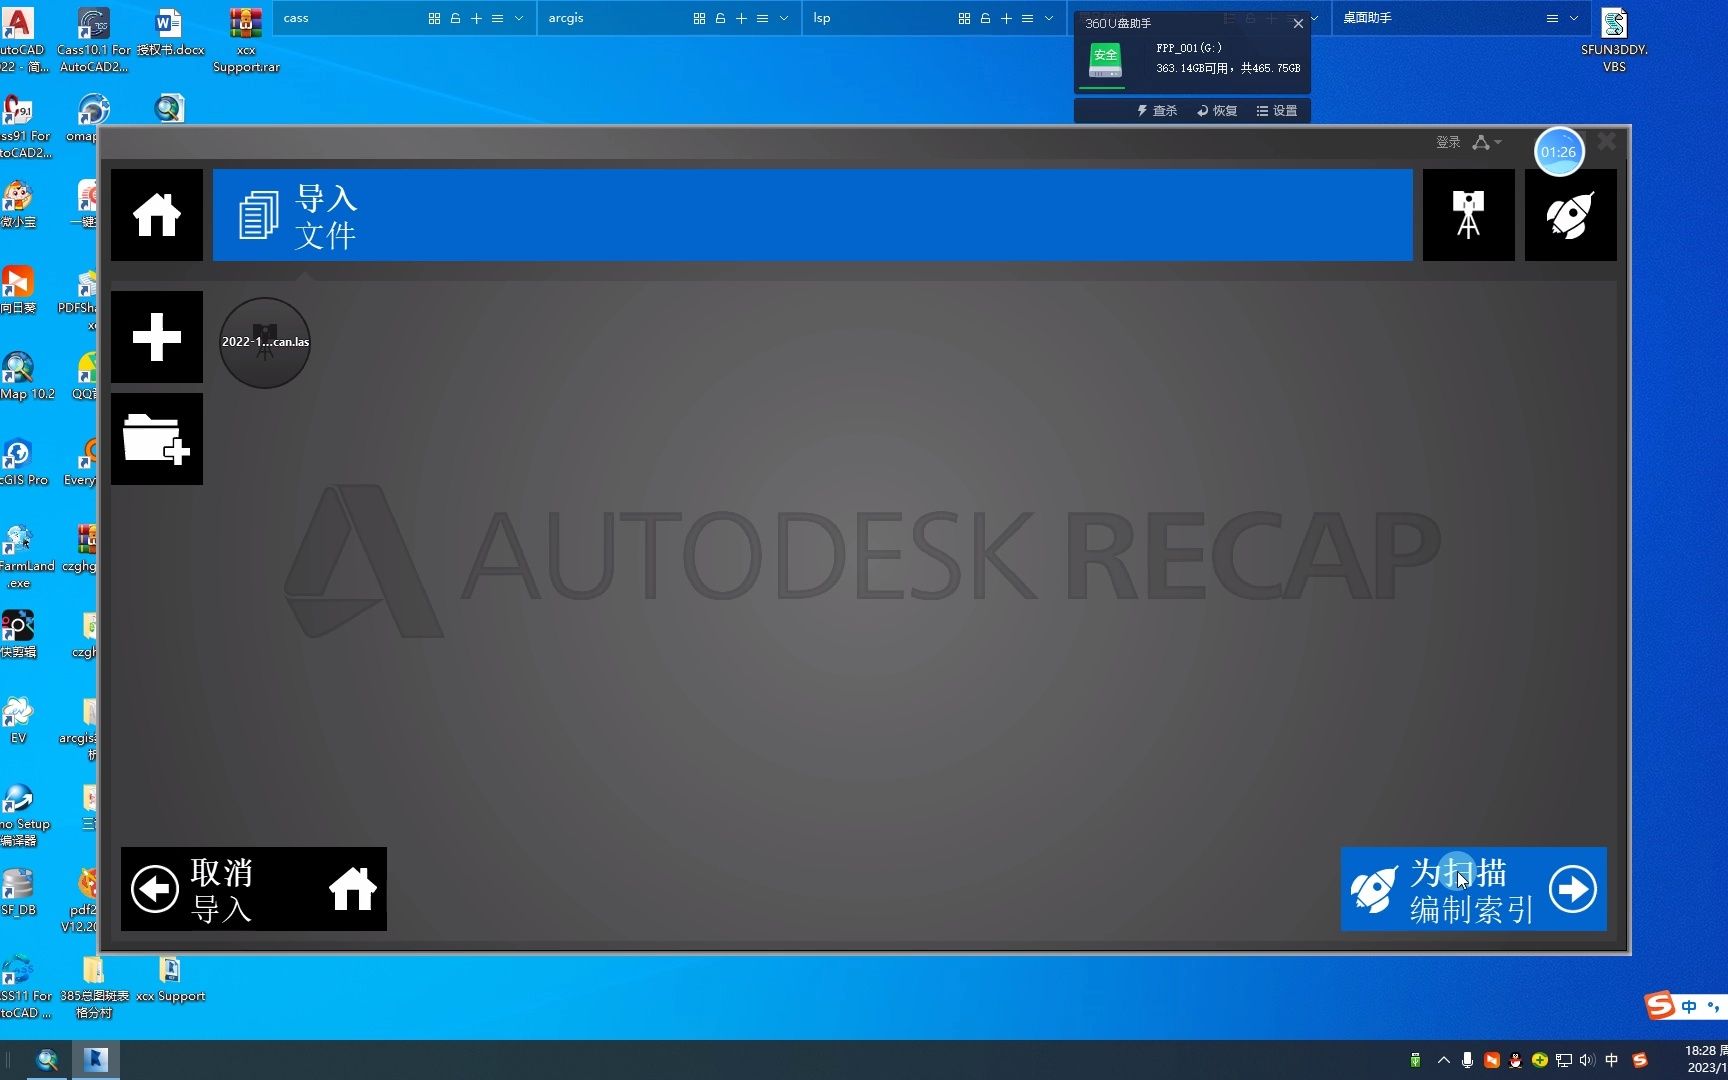Viewport: 1728px width, 1080px height.
Task: Open the network tray icon
Action: click(x=1564, y=1060)
